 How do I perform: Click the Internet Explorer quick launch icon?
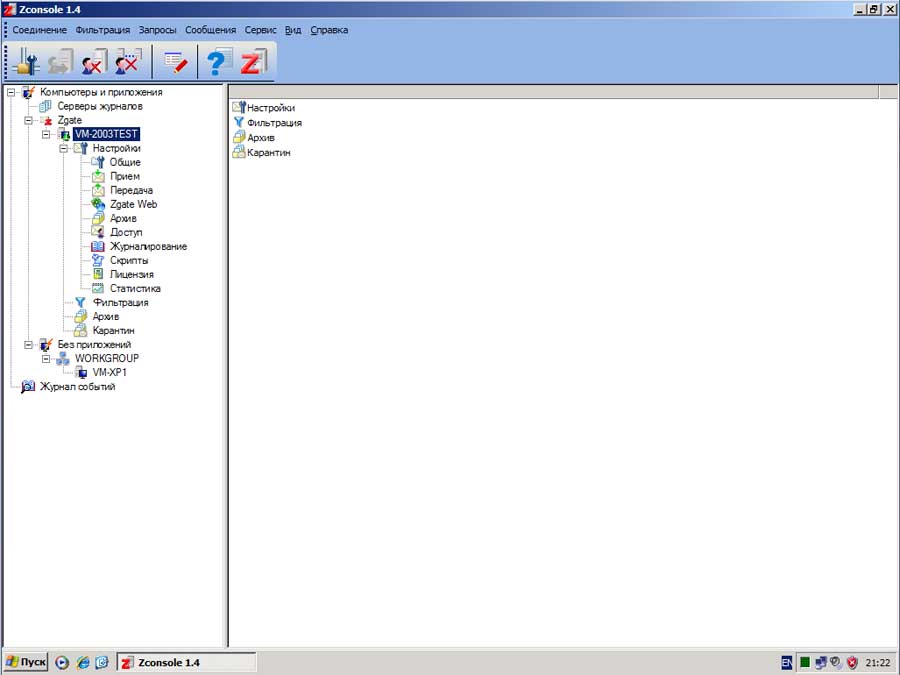[83, 662]
